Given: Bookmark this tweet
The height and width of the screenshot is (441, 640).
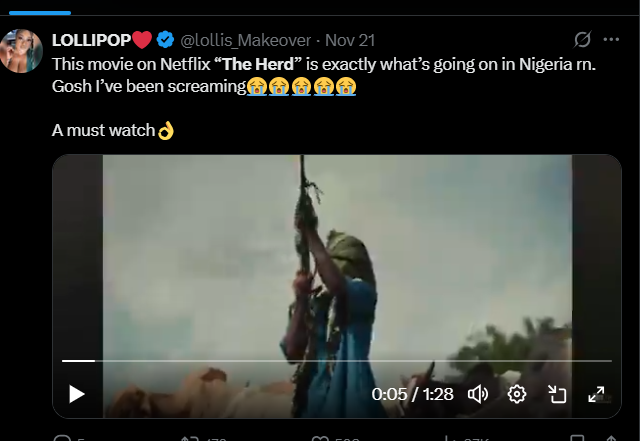Looking at the screenshot, I should tap(577, 437).
